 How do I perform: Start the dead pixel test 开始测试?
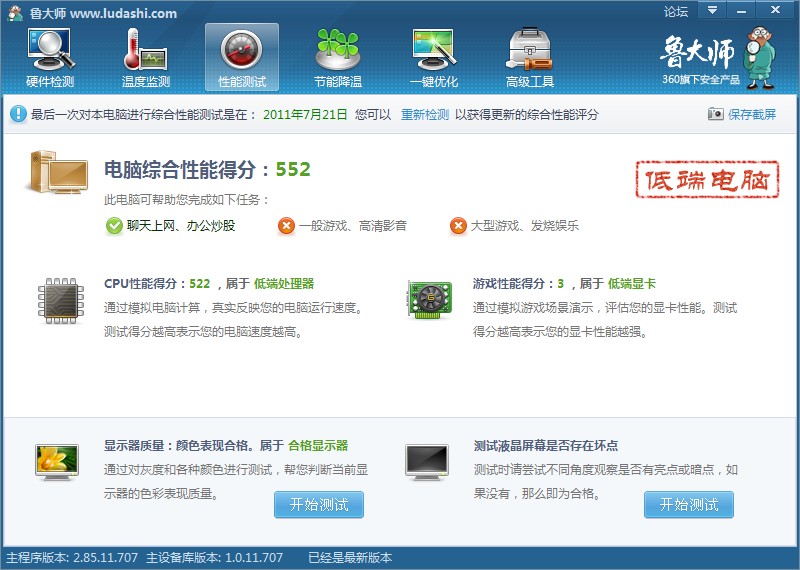689,505
